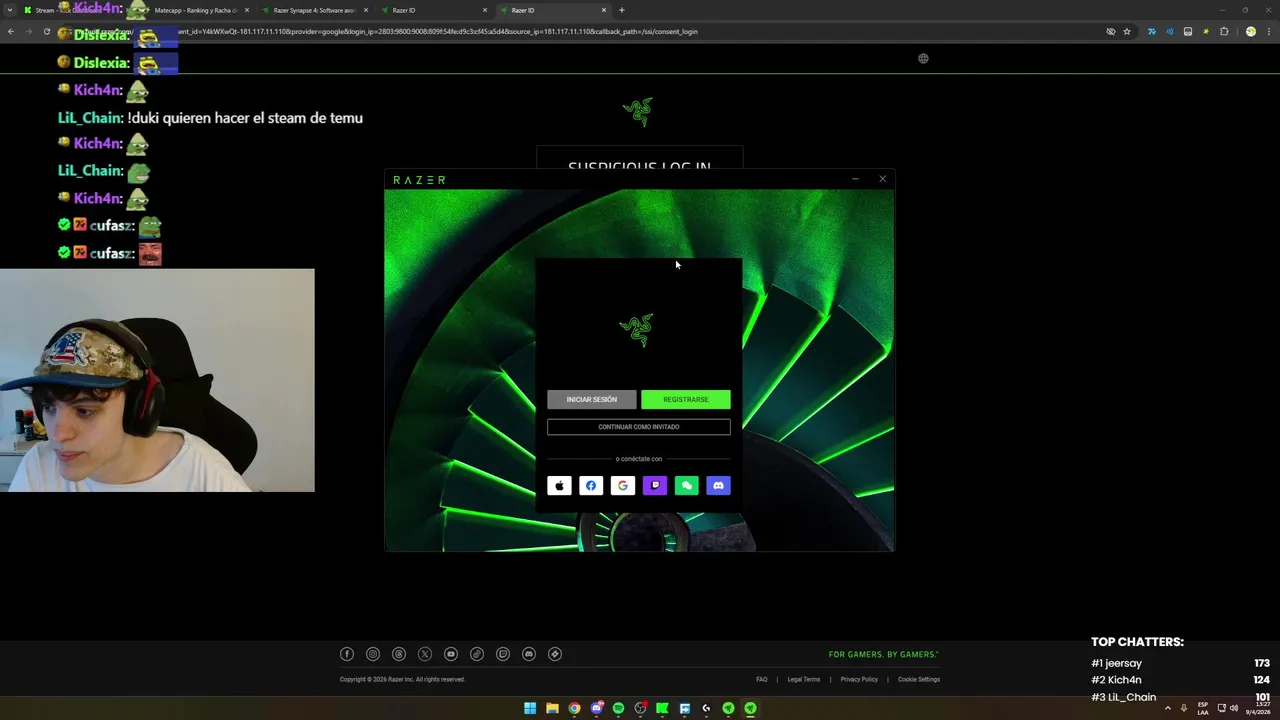
Task: Click the INICIAR SESIÓN button
Action: (592, 399)
